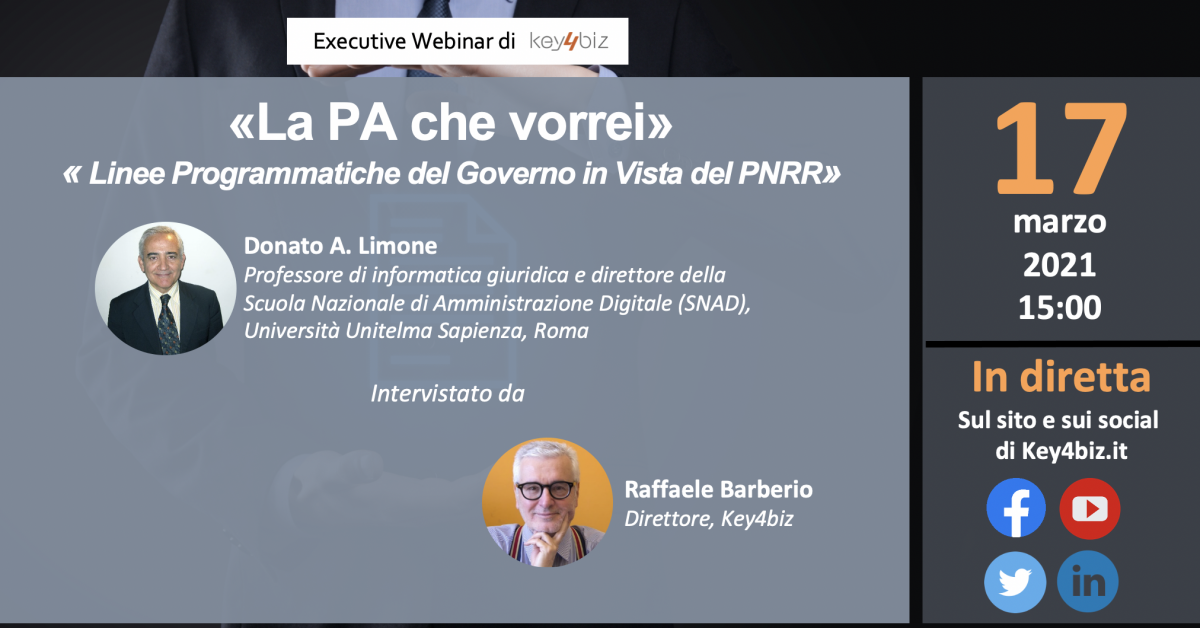Click the Facebook icon
1200x628 pixels.
click(1016, 508)
